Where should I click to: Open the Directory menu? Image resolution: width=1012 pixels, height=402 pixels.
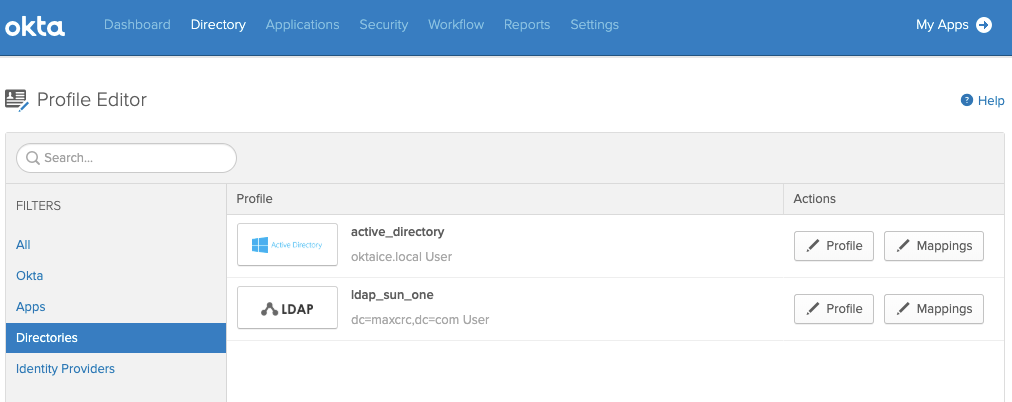218,25
